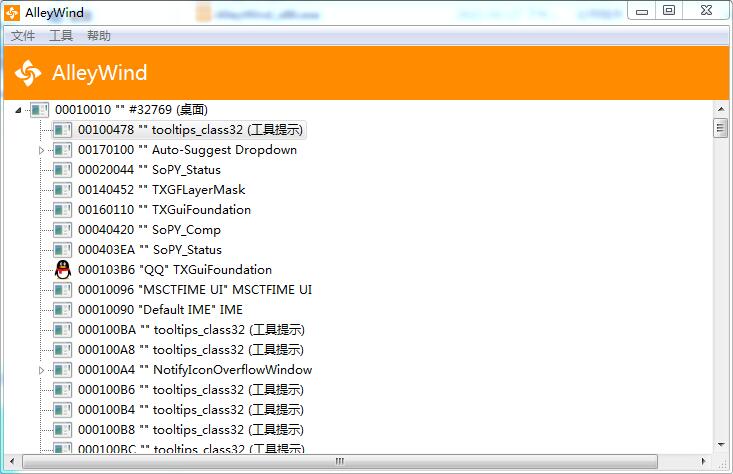Click window icon of 00010090 Default IME

pos(62,310)
